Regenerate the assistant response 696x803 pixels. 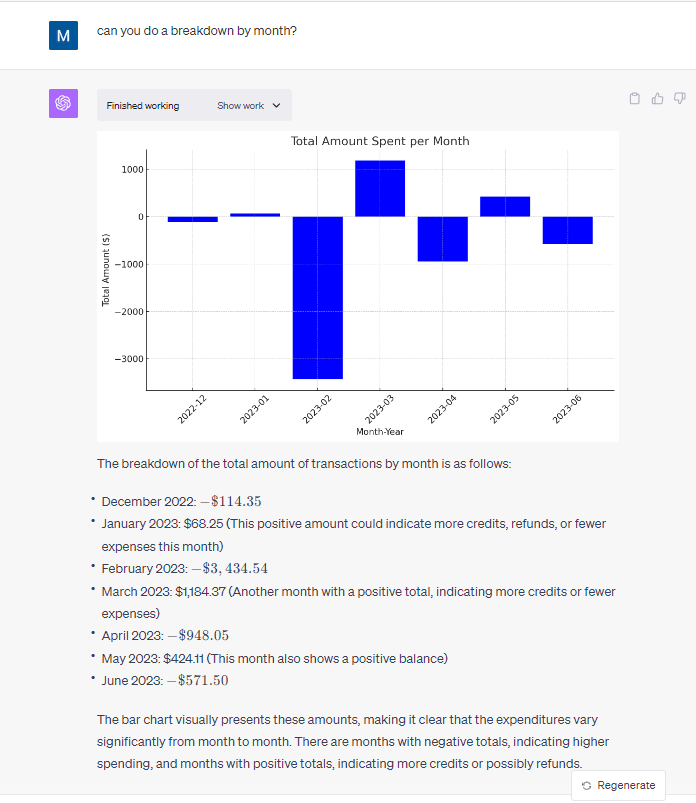pos(618,785)
